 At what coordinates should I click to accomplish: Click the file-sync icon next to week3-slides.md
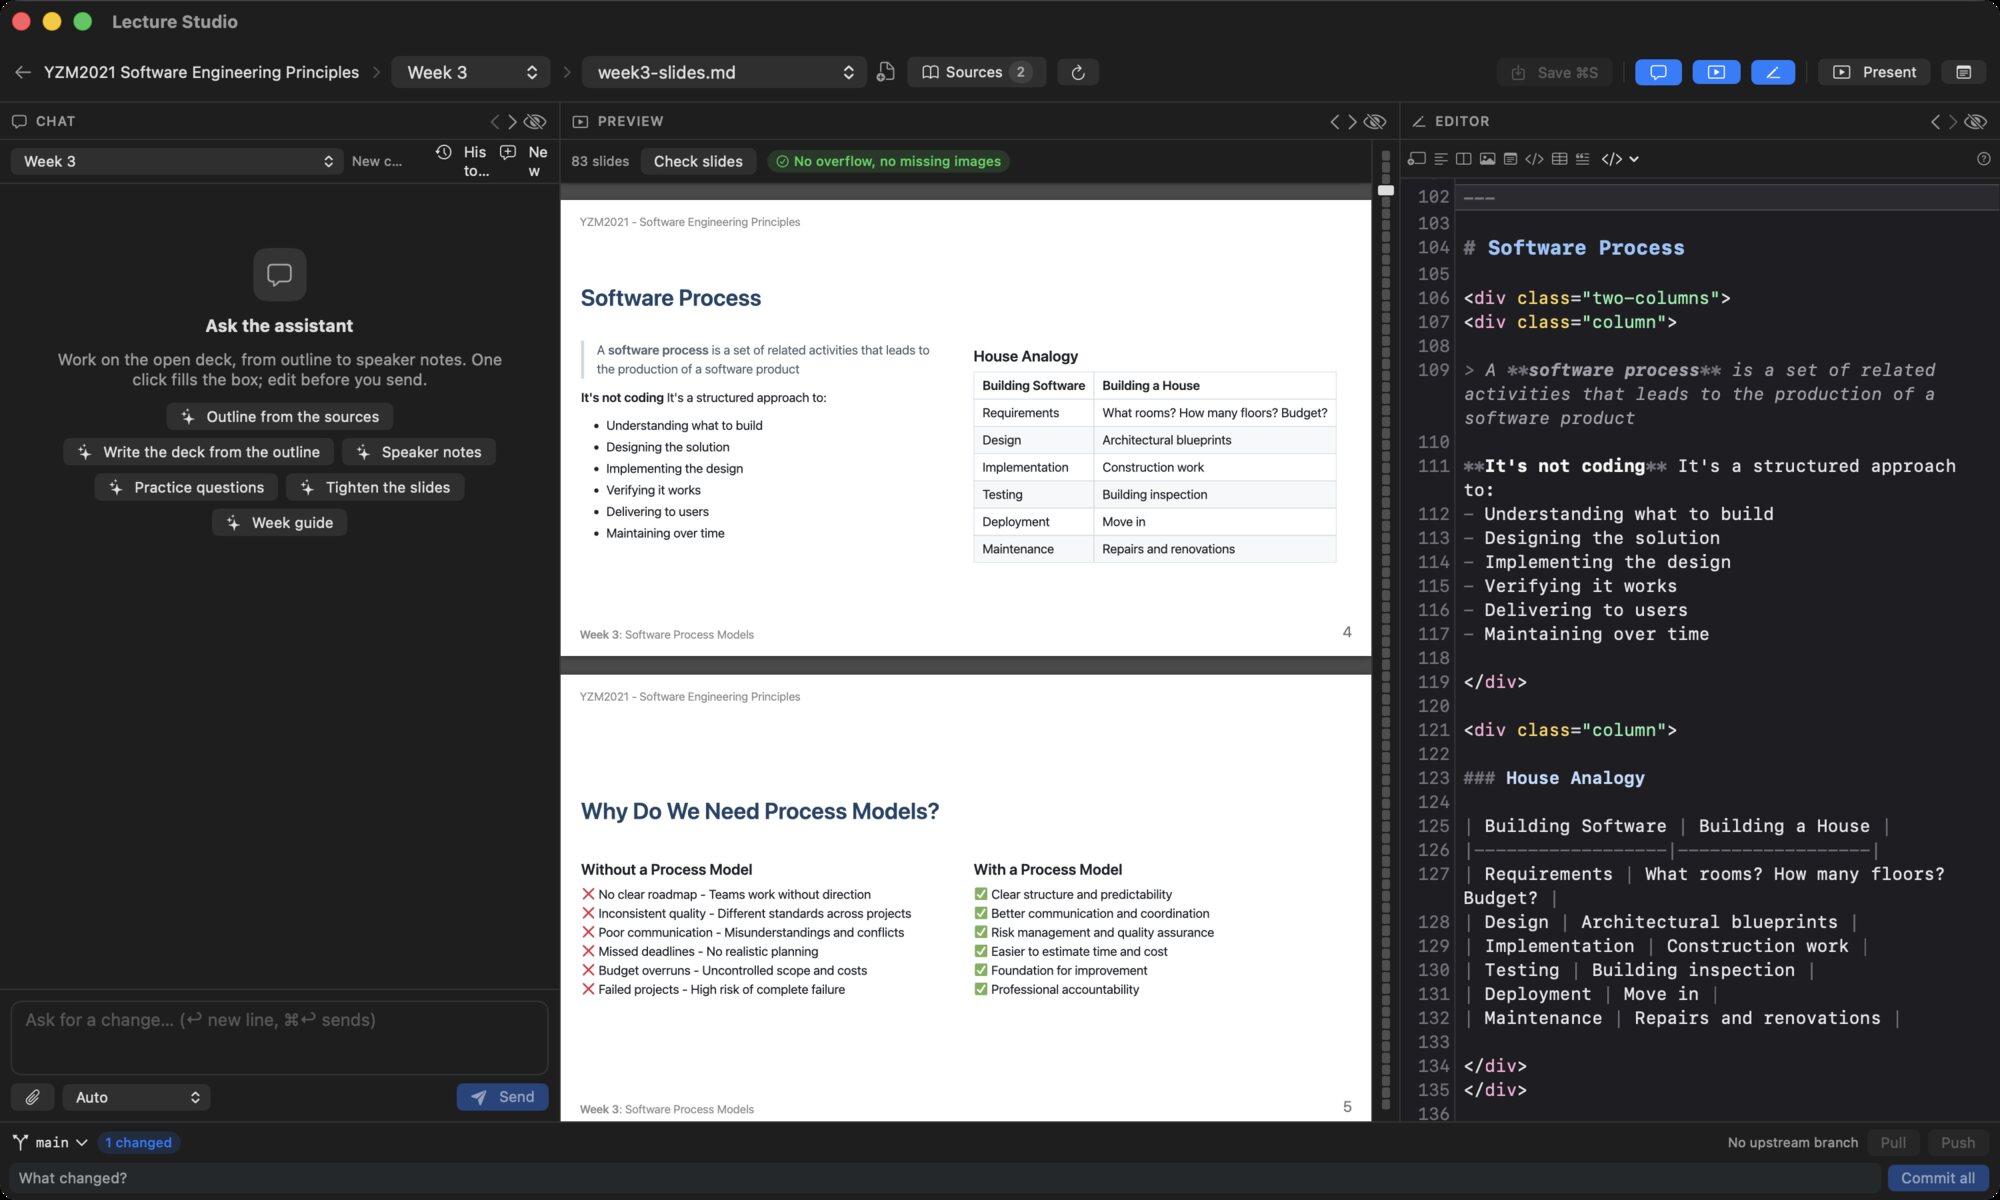[x=885, y=72]
